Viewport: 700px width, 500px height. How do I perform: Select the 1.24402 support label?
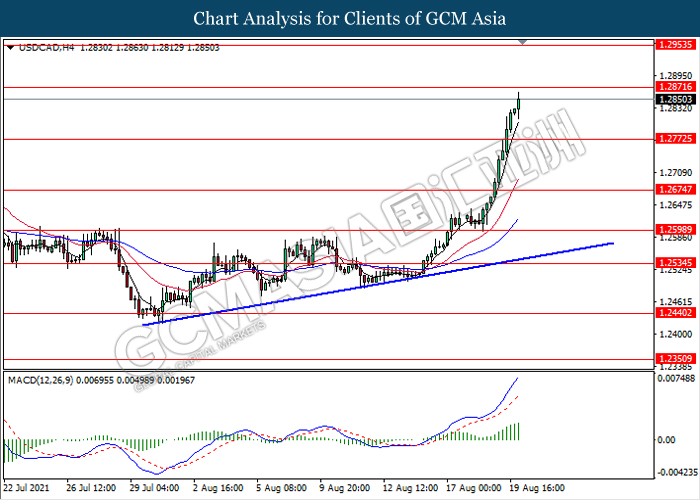(675, 313)
